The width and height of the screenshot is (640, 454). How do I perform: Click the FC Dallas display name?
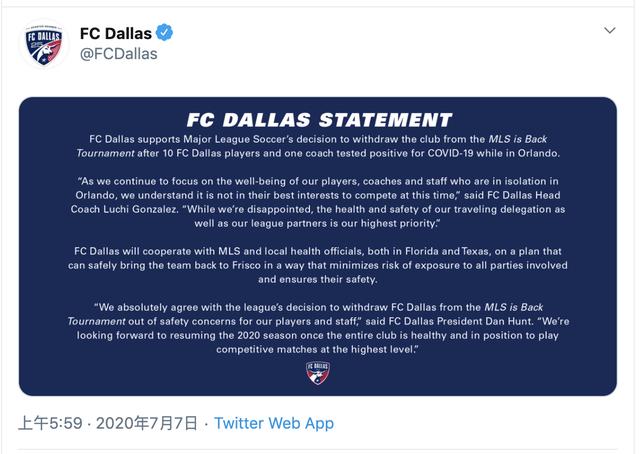(x=116, y=33)
